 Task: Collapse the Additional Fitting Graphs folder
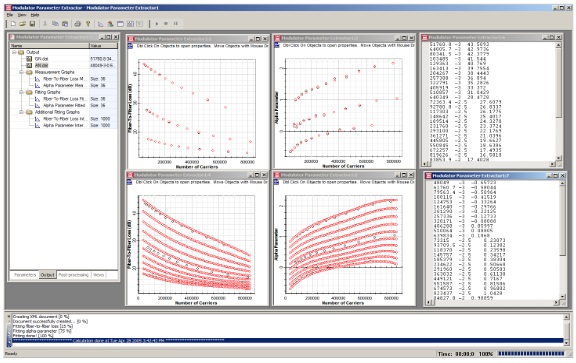(x=22, y=112)
